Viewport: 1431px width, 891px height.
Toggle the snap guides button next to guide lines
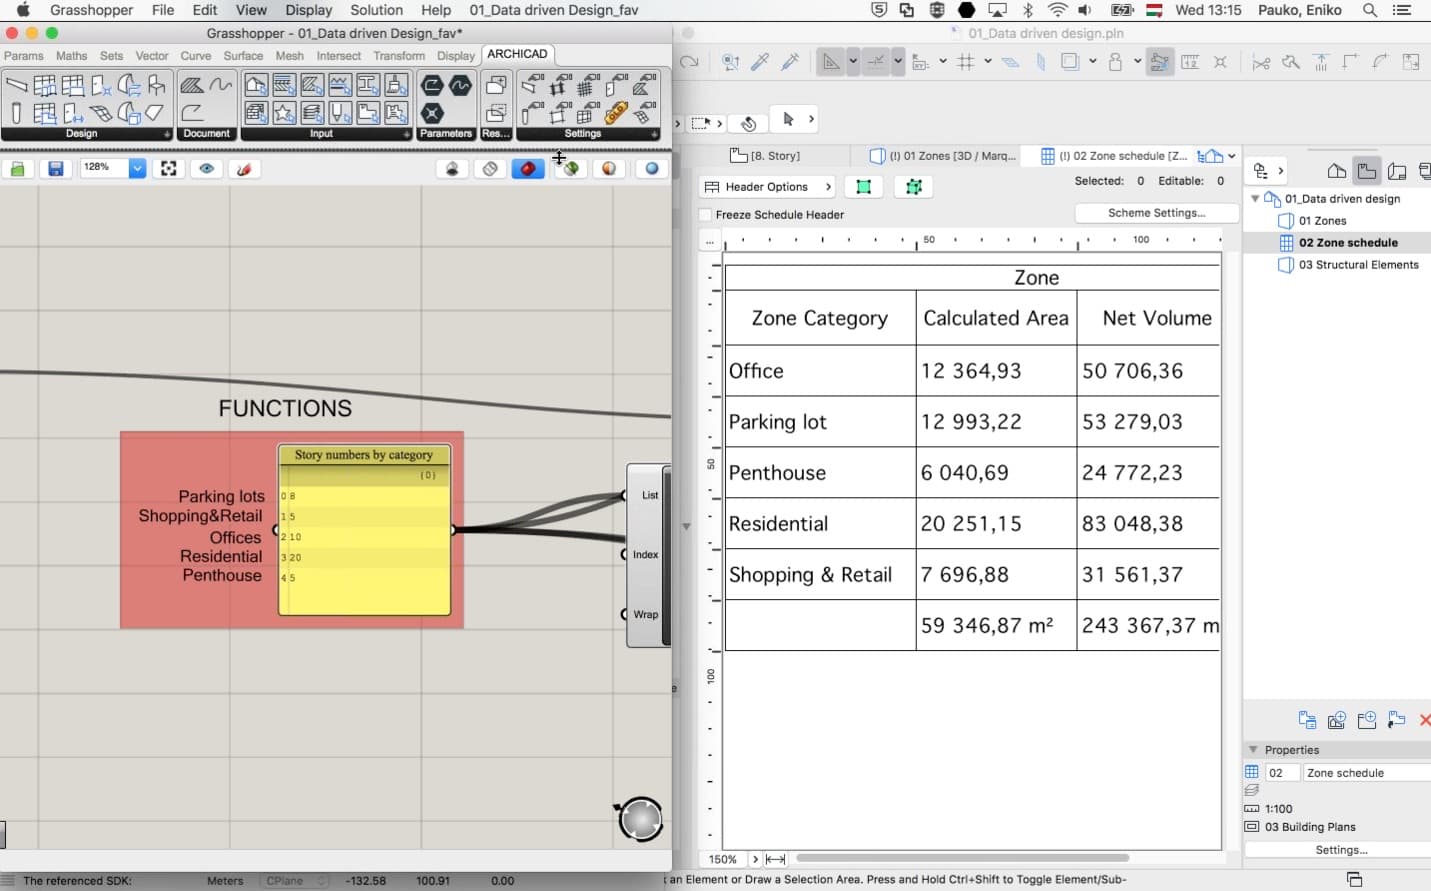876,62
